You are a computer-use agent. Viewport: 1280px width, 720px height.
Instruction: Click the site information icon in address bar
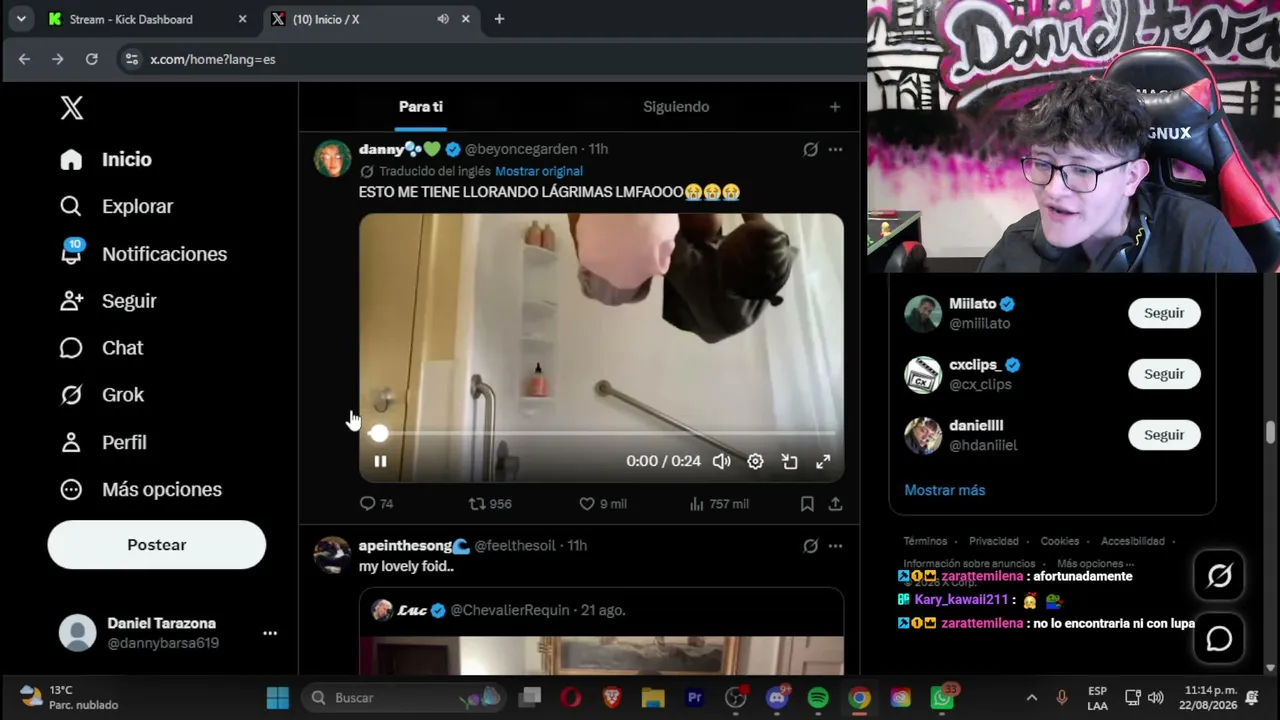point(131,59)
